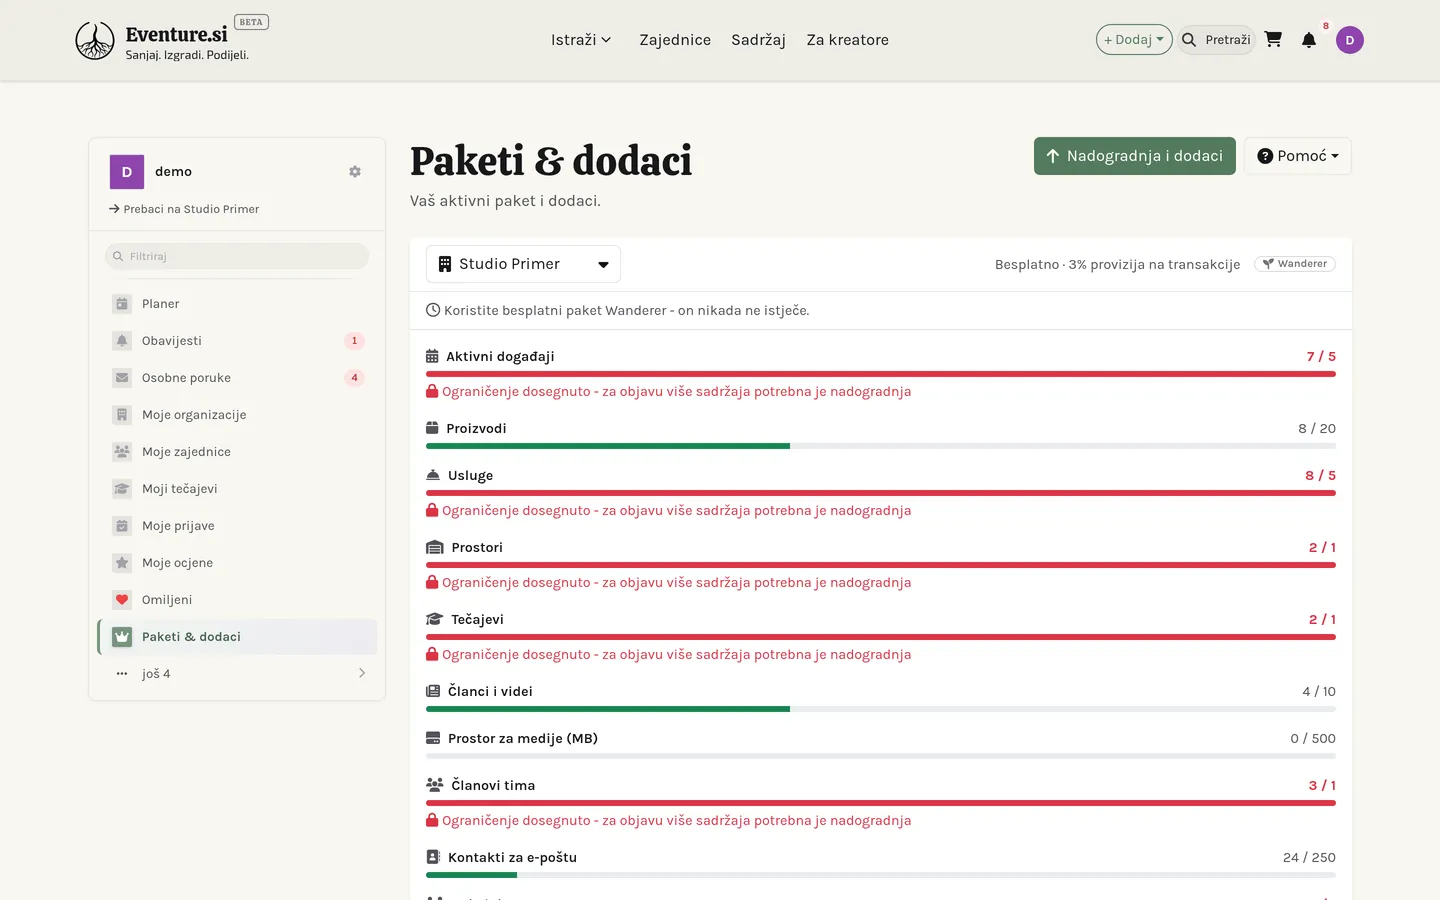Click the Osobne poruke envelope icon
1440x900 pixels.
pos(122,378)
